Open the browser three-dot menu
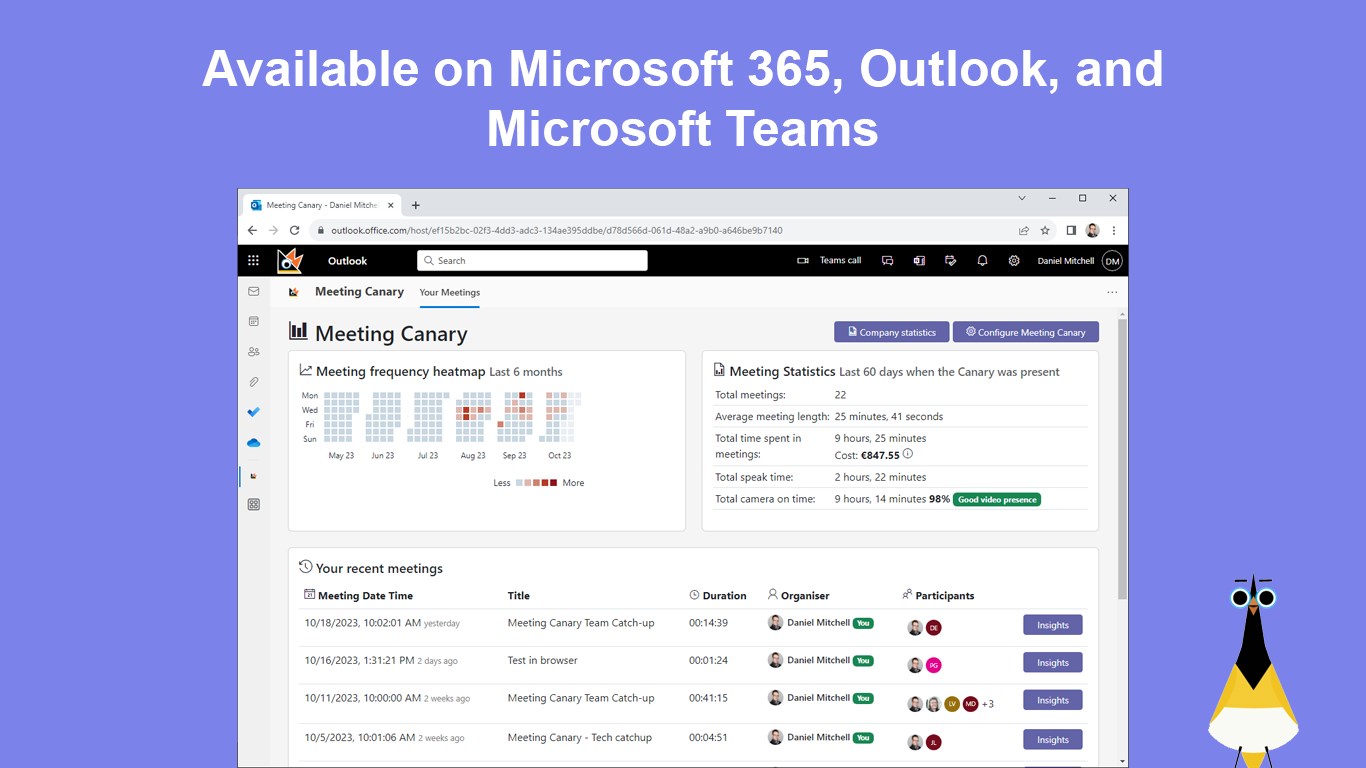This screenshot has width=1366, height=768. (x=1114, y=230)
